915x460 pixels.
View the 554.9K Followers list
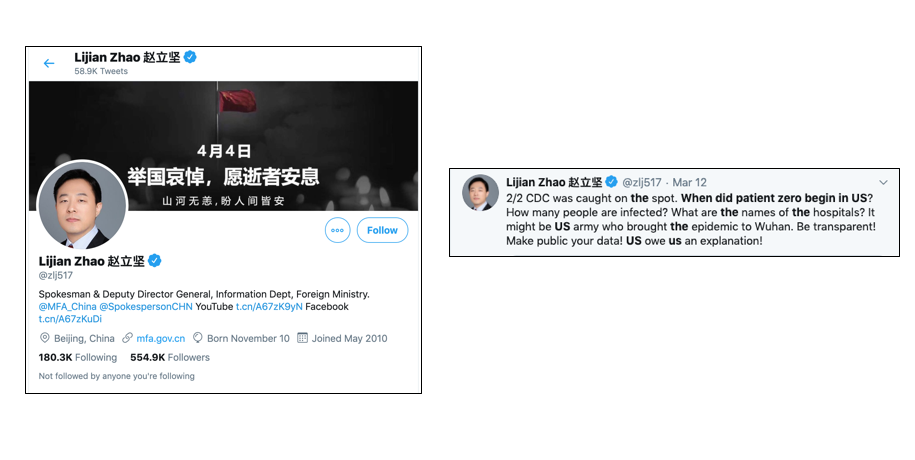pos(170,357)
